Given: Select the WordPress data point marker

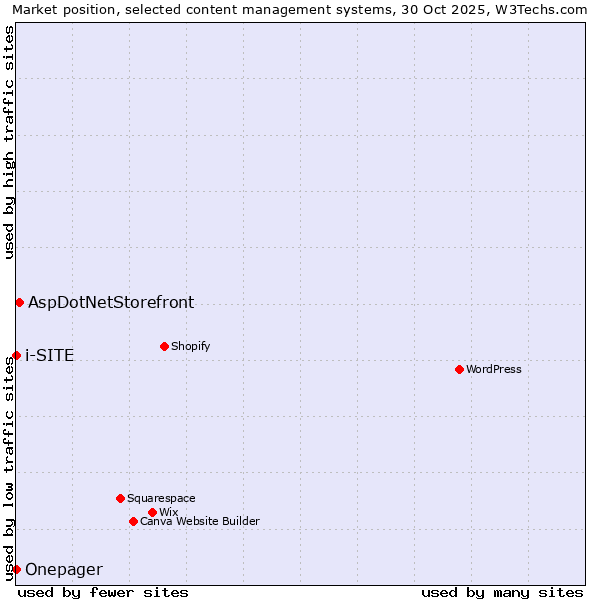Looking at the screenshot, I should tap(459, 369).
